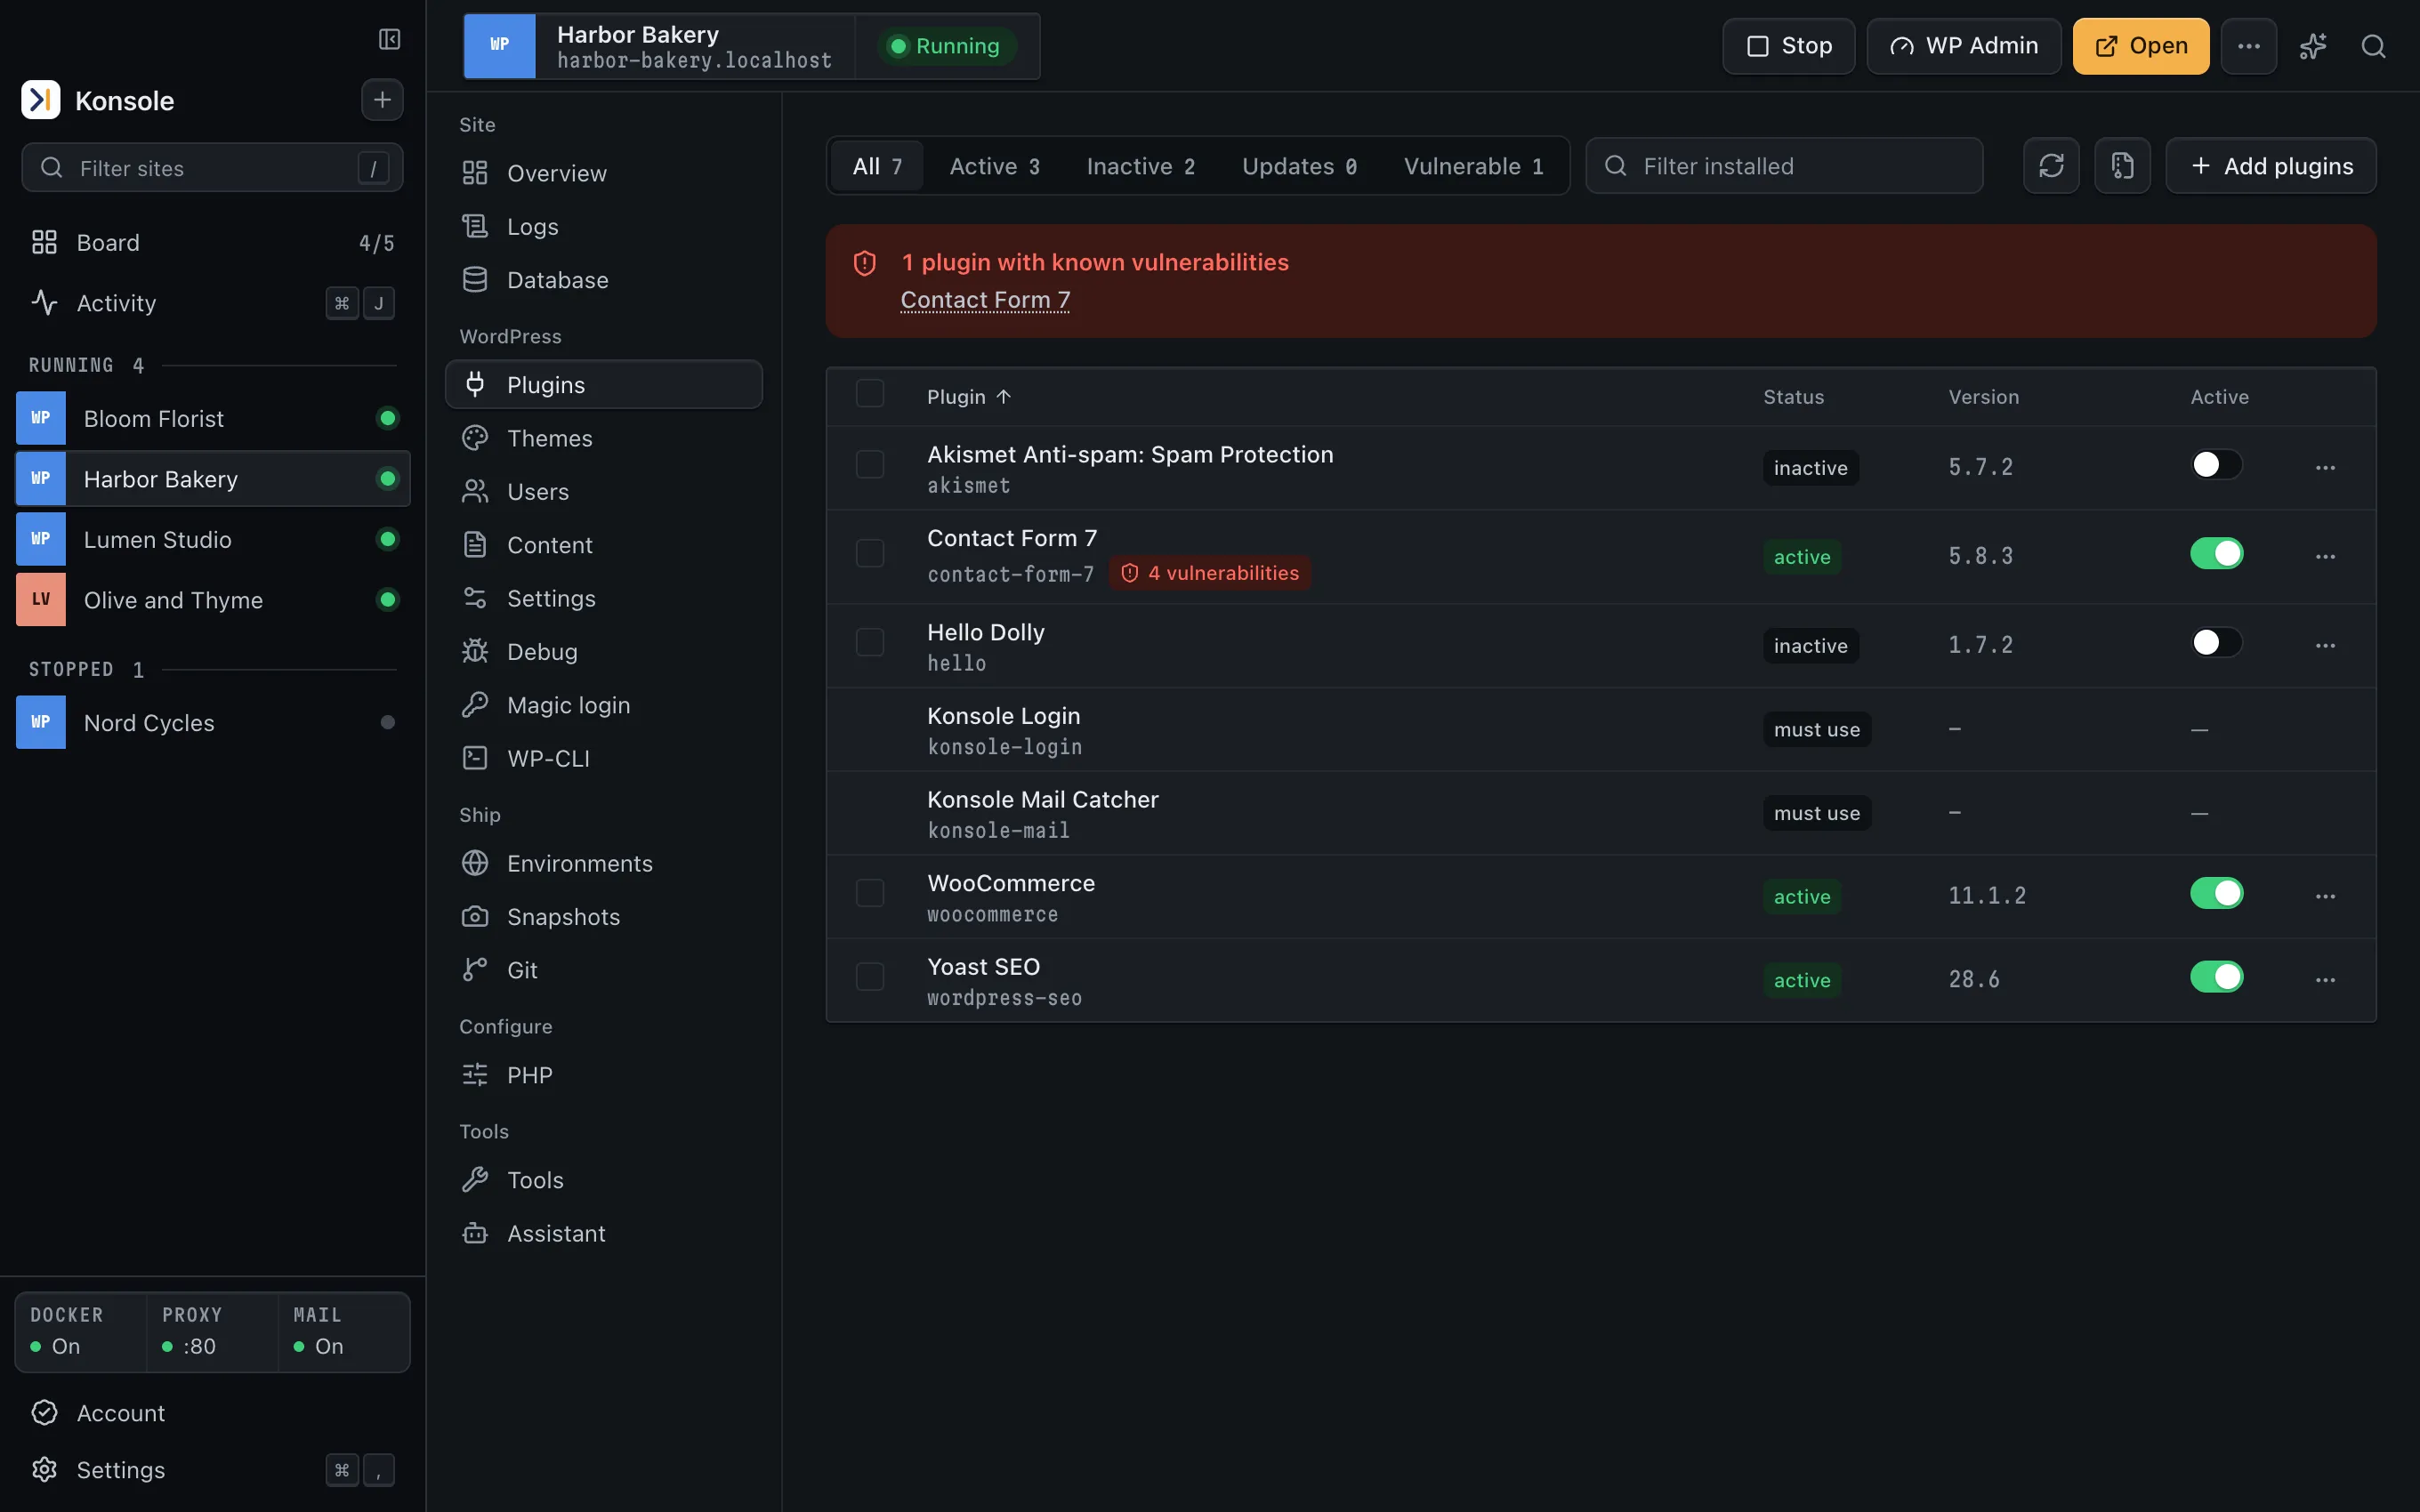Open the Assistant section
2420x1512 pixels.
click(603, 1233)
